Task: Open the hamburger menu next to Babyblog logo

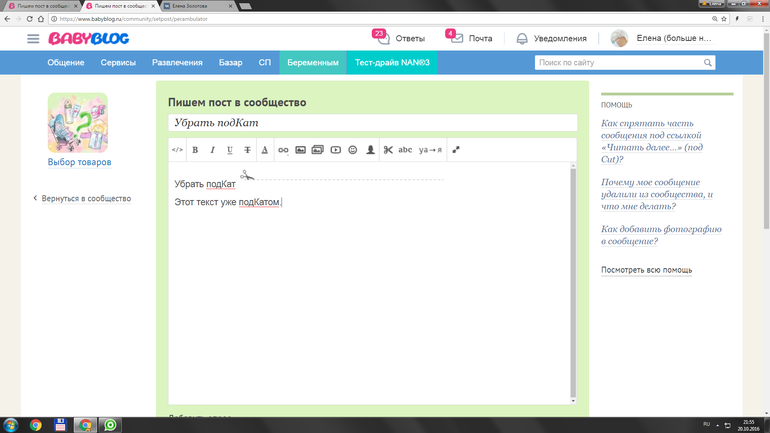Action: pyautogui.click(x=33, y=39)
